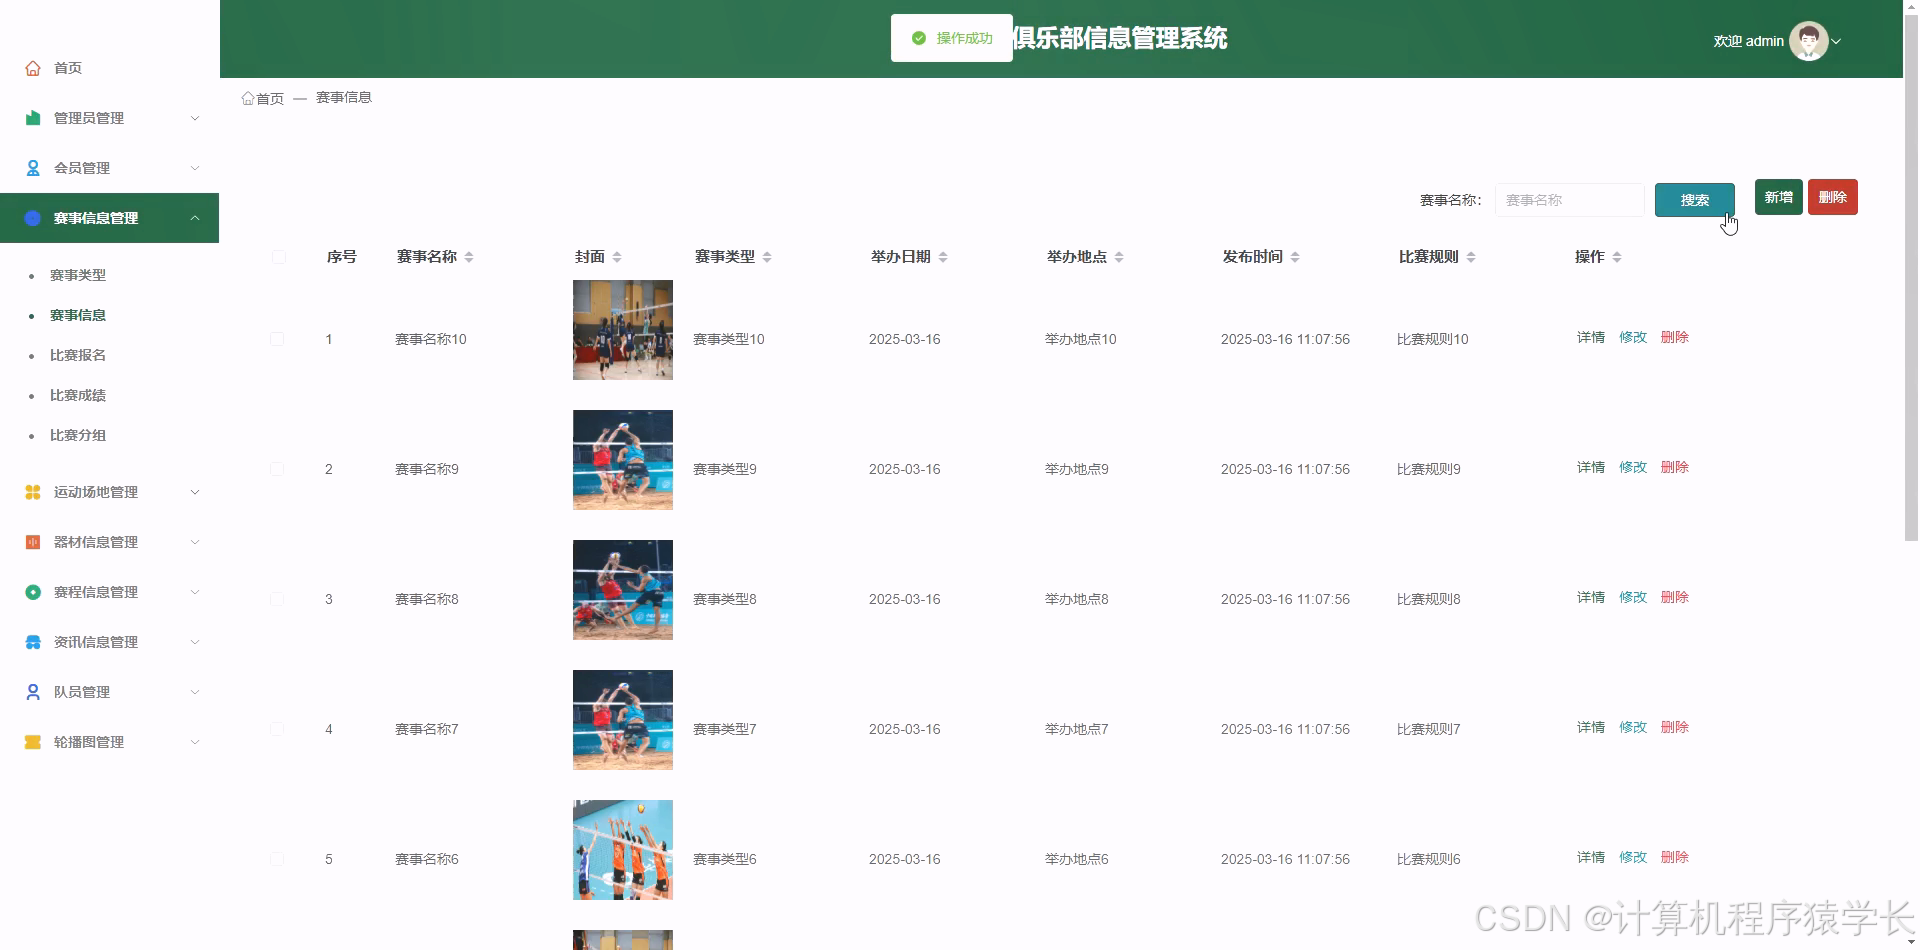This screenshot has height=950, width=1920.
Task: Click the 赛事名称 search input field
Action: pos(1568,199)
